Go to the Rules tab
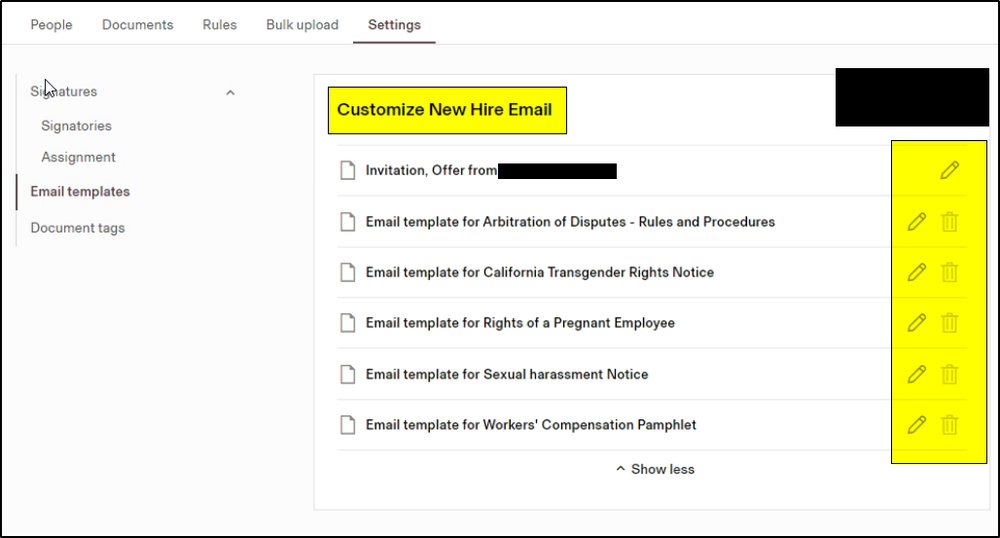 point(219,25)
